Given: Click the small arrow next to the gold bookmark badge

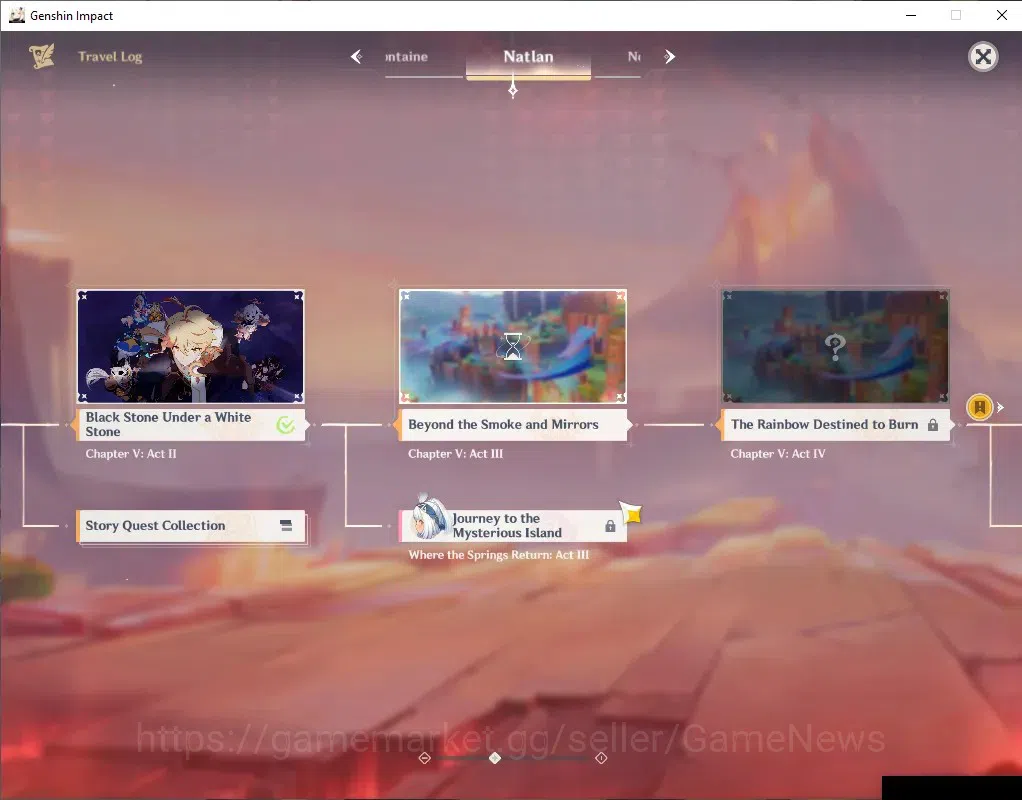Looking at the screenshot, I should coord(1000,407).
